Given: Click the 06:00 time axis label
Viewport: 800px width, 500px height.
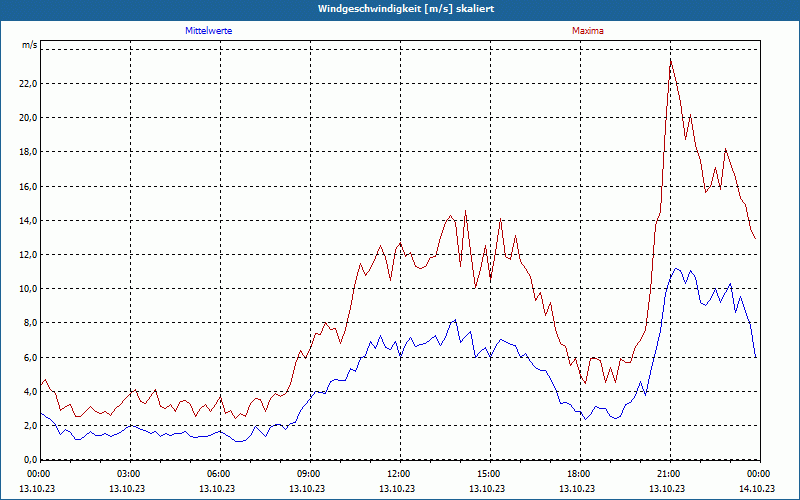Looking at the screenshot, I should point(220,474).
